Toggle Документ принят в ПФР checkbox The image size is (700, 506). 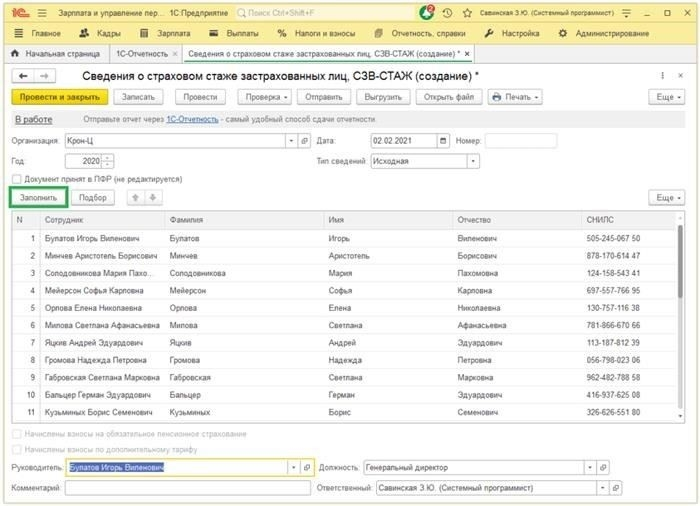click(x=17, y=179)
